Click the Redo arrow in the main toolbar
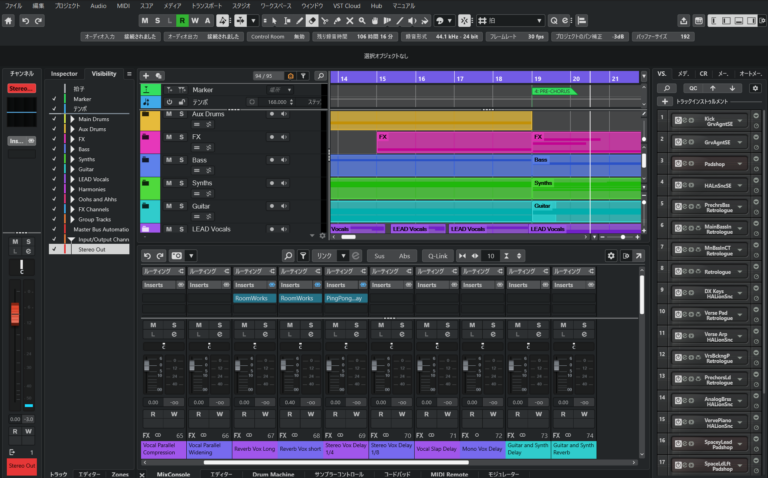The image size is (768, 478). coord(38,21)
